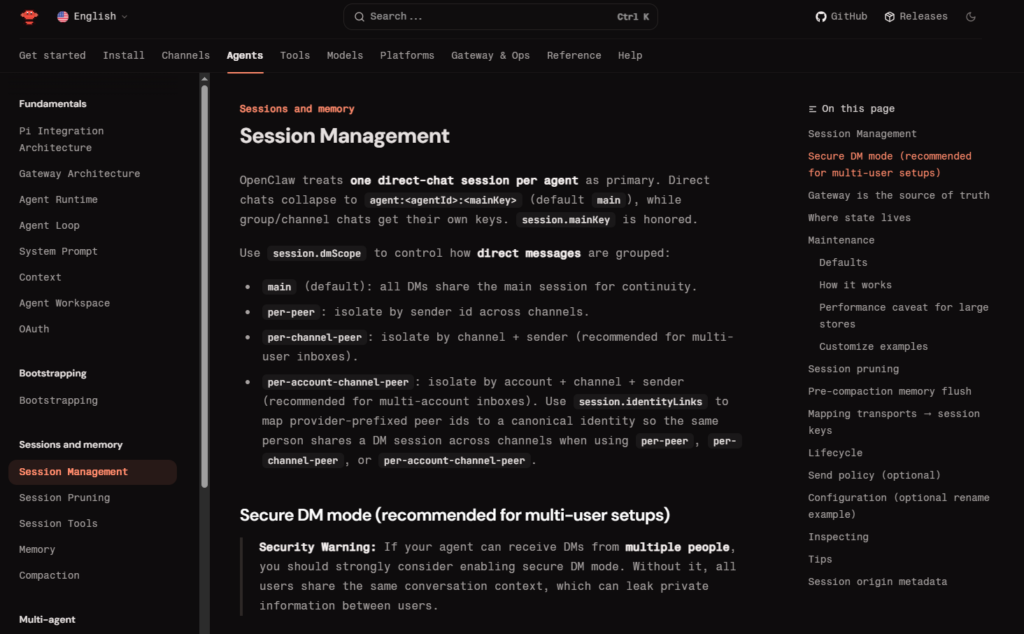This screenshot has width=1024, height=634.
Task: Click the OpenClaw red logo icon
Action: 29,16
